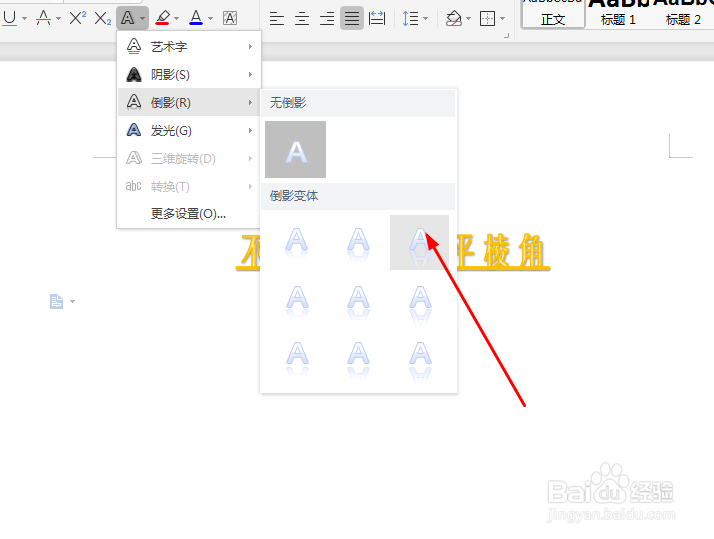Click the underline formatting icon
This screenshot has height=539, width=714.
10,18
